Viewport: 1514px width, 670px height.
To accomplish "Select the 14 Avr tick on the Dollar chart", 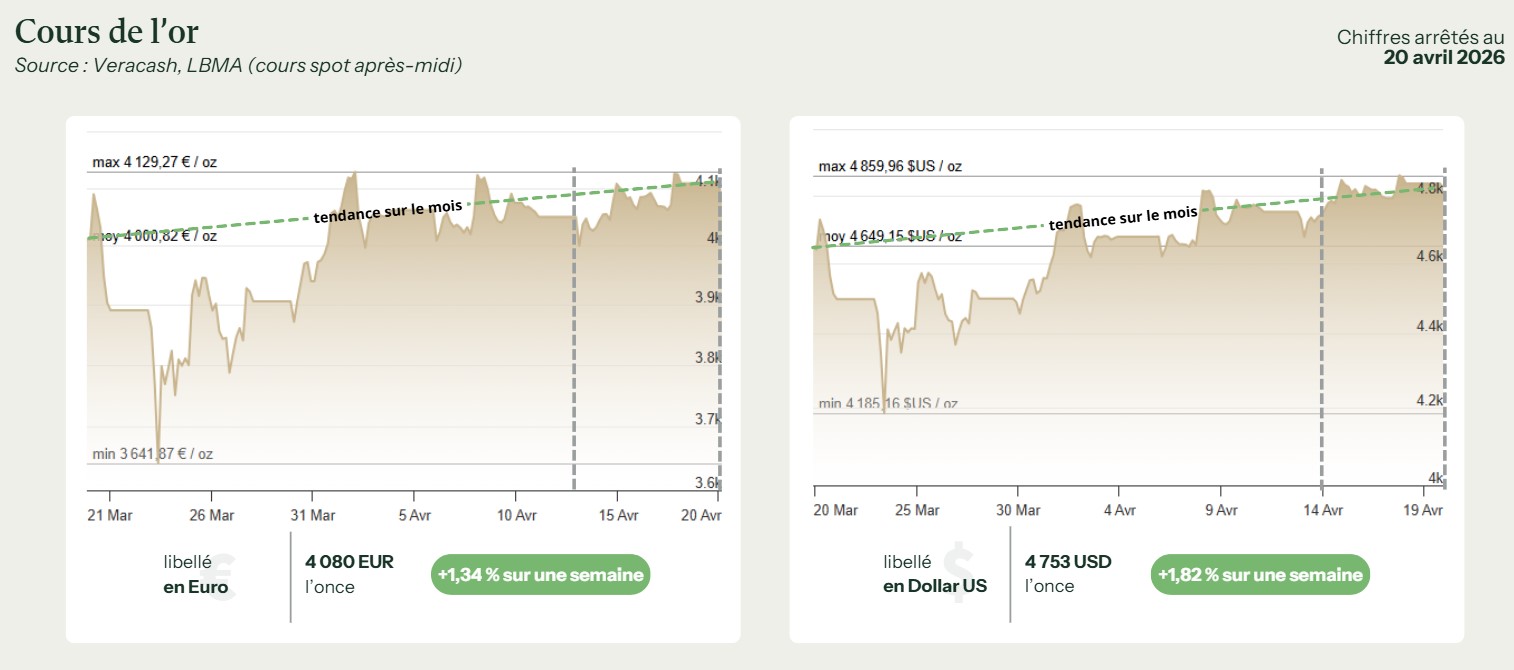I will 1323,510.
